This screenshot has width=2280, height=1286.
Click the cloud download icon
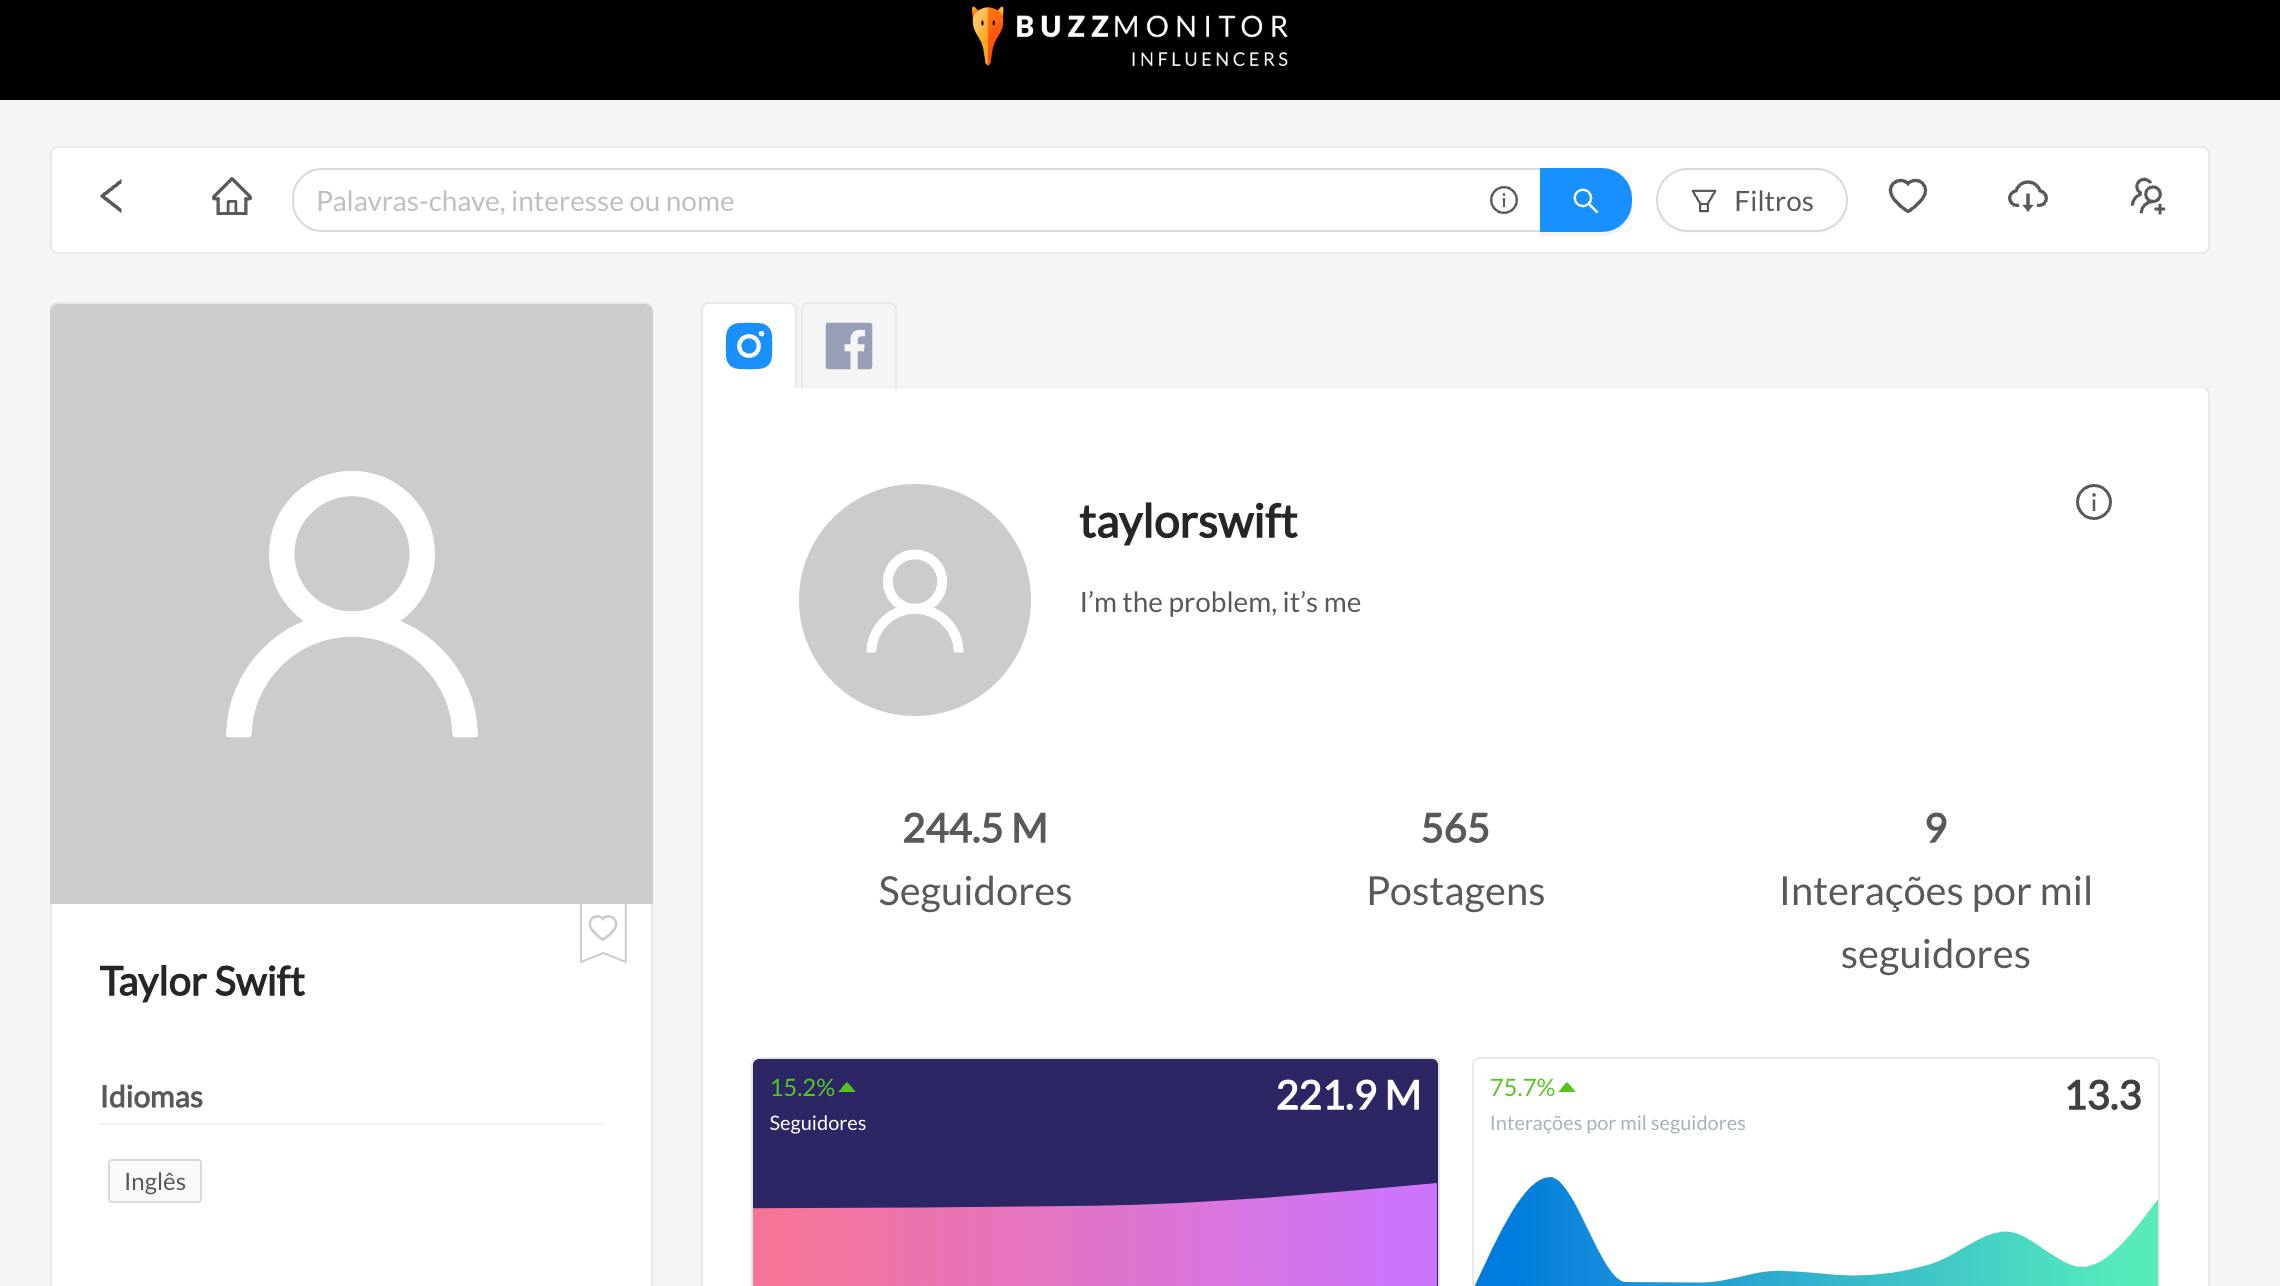tap(2027, 196)
